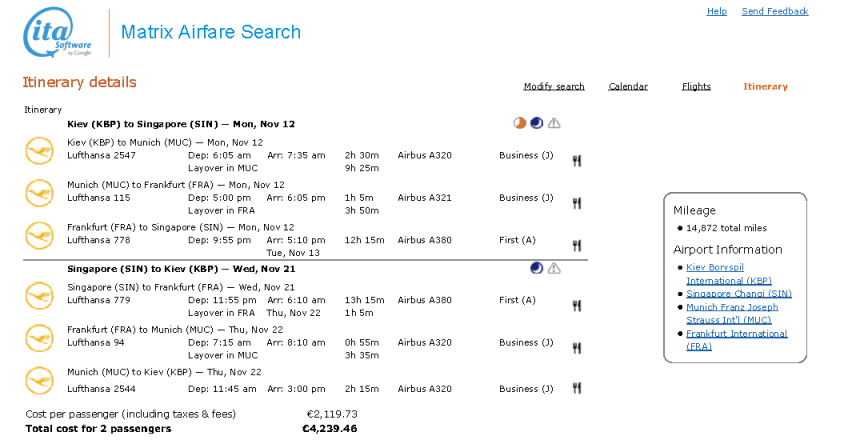
Task: Click the meal icon for Lufthansa 779
Action: point(576,306)
